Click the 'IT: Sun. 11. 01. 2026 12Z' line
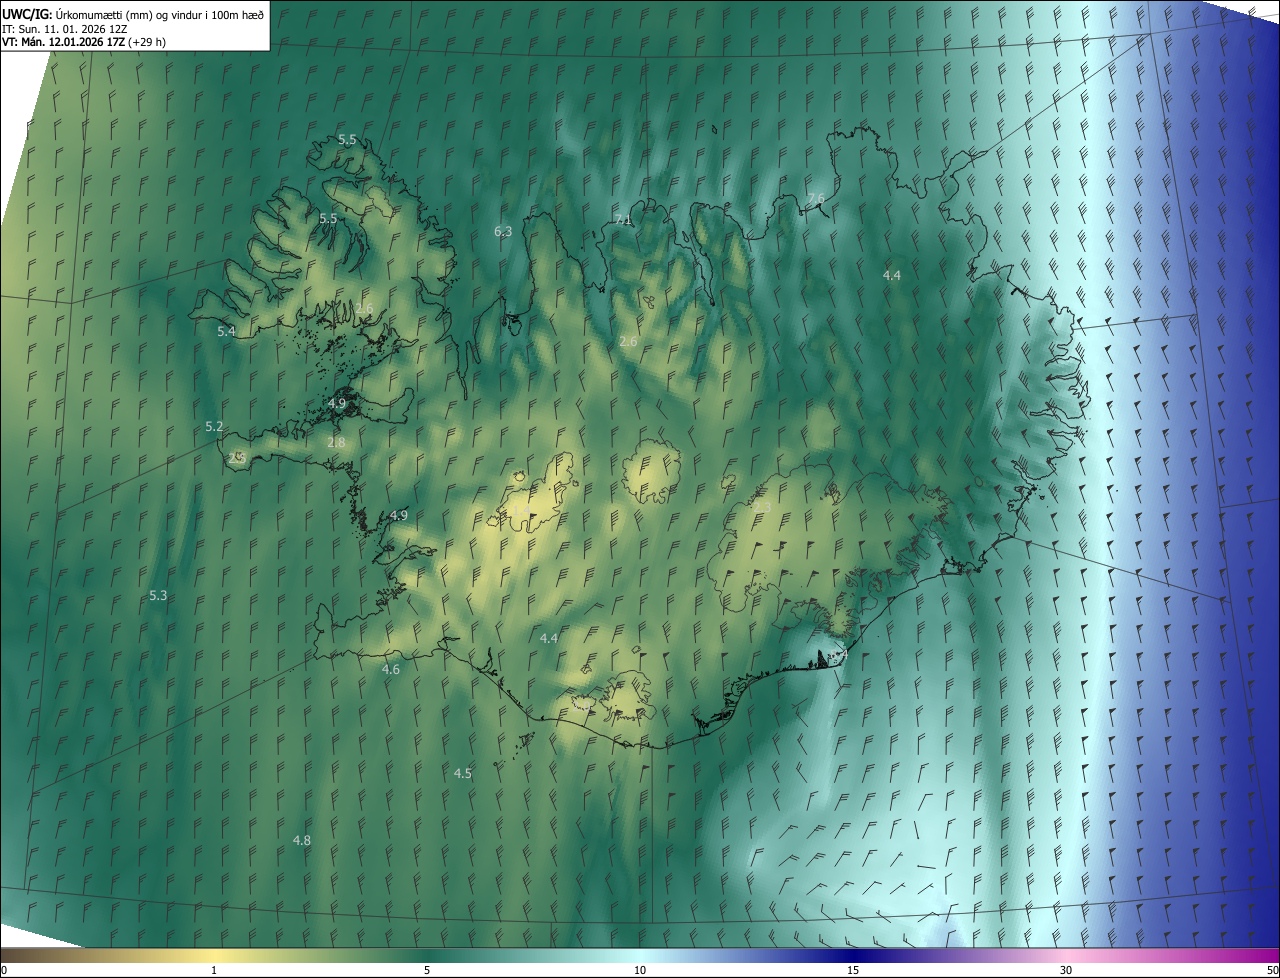Viewport: 1280px width, 978px height. click(x=64, y=29)
